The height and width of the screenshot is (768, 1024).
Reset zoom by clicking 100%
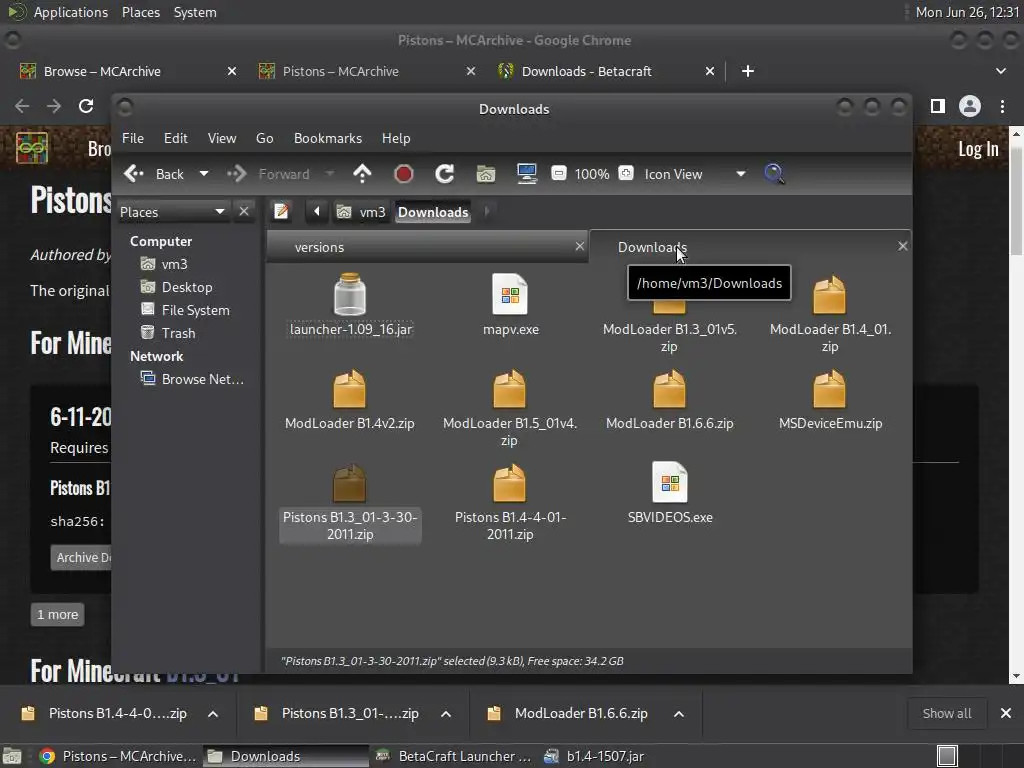click(592, 174)
